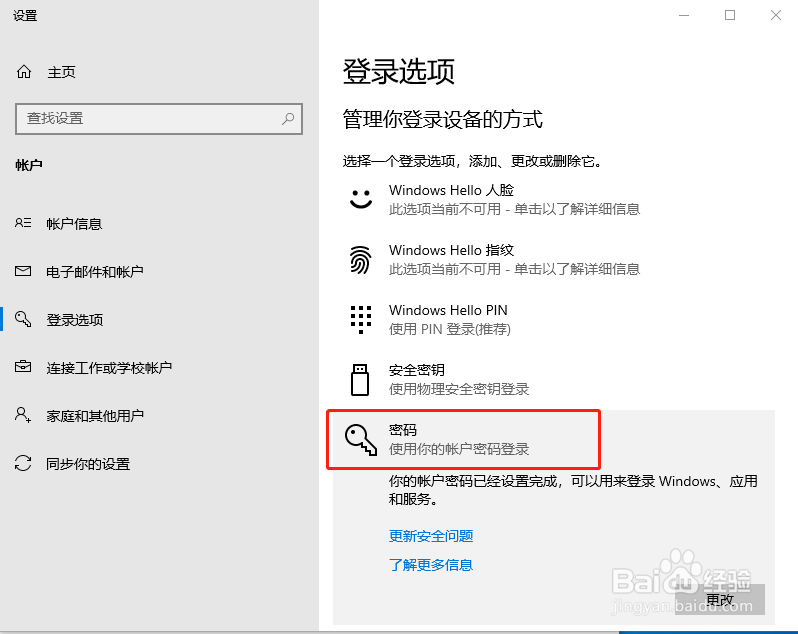Click 使用物理安全密钥登录 description text
Viewport: 798px width, 634px height.
click(459, 389)
